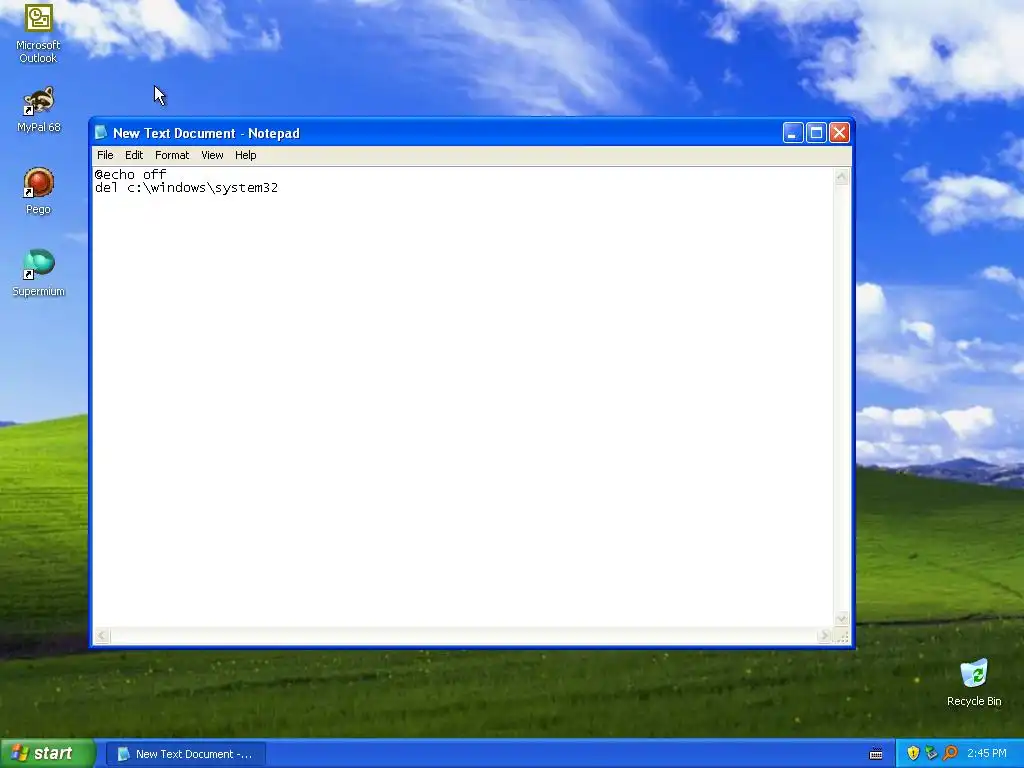The width and height of the screenshot is (1024, 768).
Task: Click the horizontal scrollbar right arrow
Action: click(x=824, y=635)
